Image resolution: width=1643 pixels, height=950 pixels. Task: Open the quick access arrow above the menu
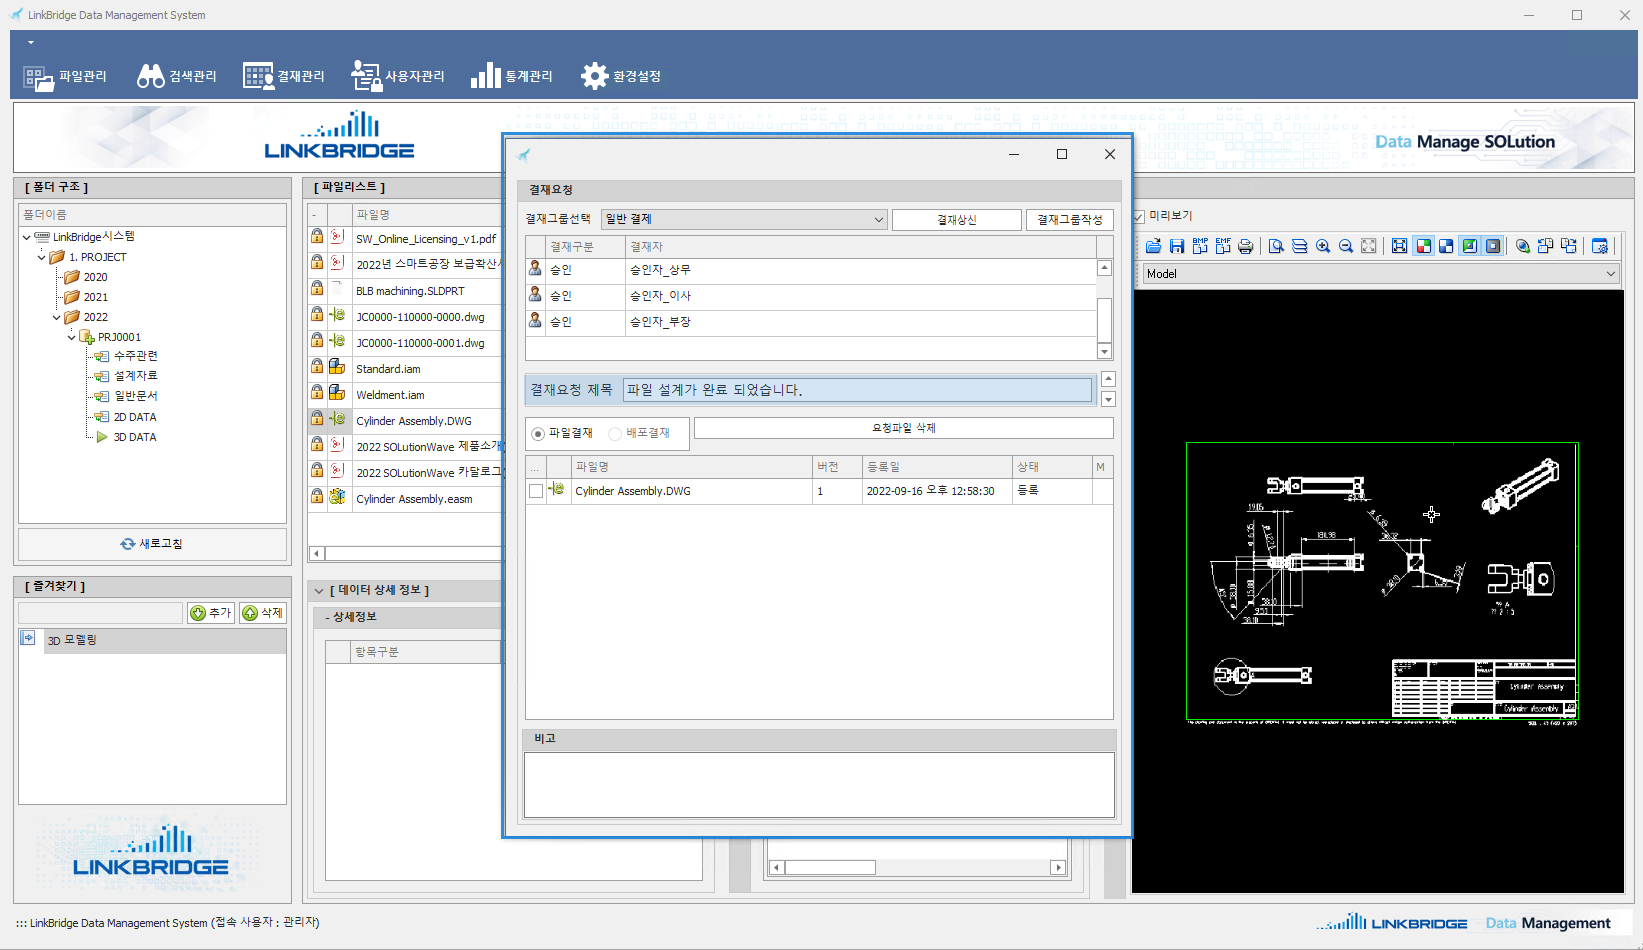point(31,42)
